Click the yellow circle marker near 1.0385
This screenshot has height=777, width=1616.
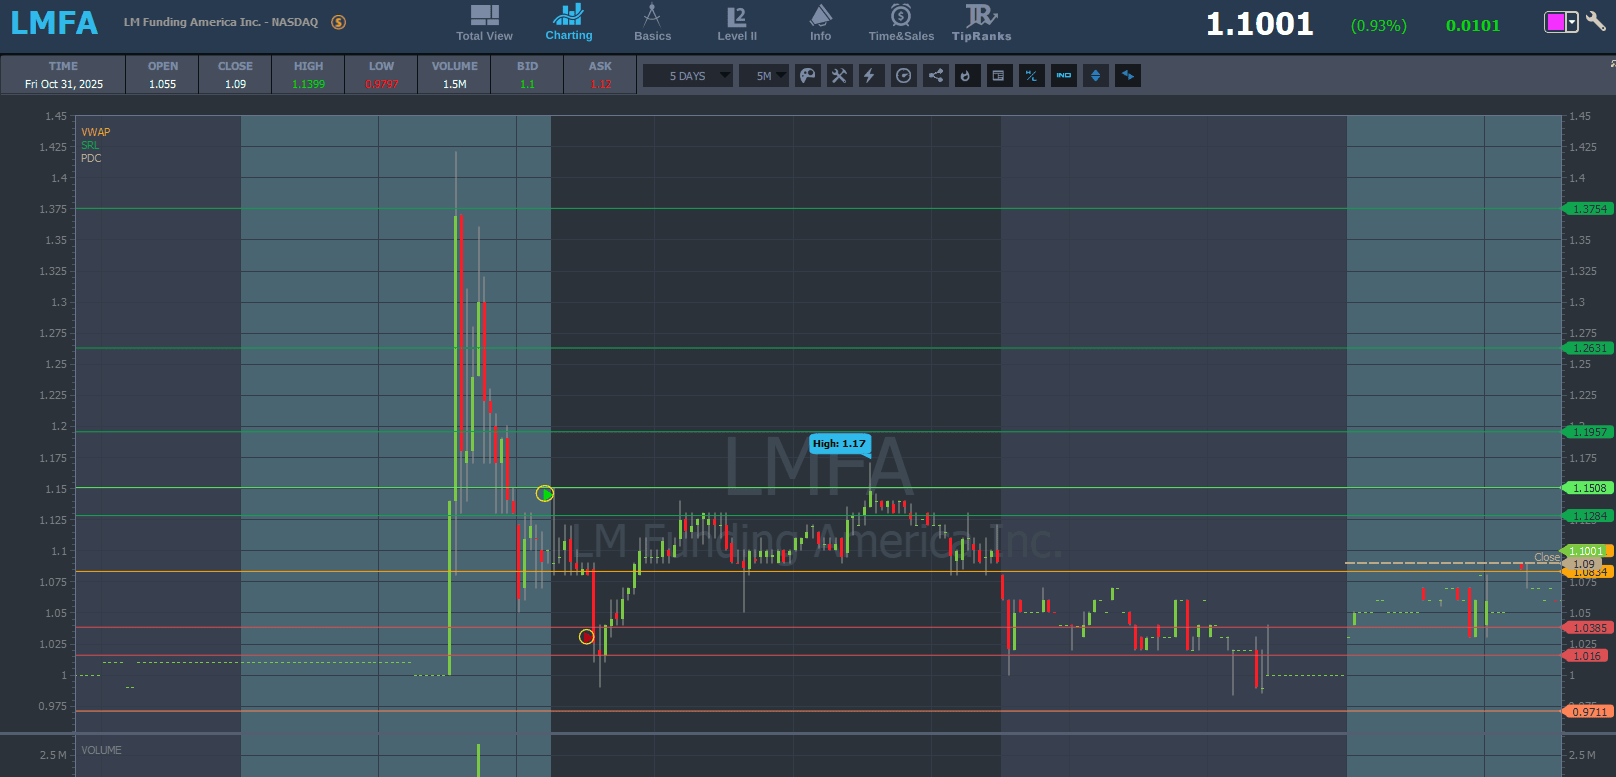coord(587,636)
